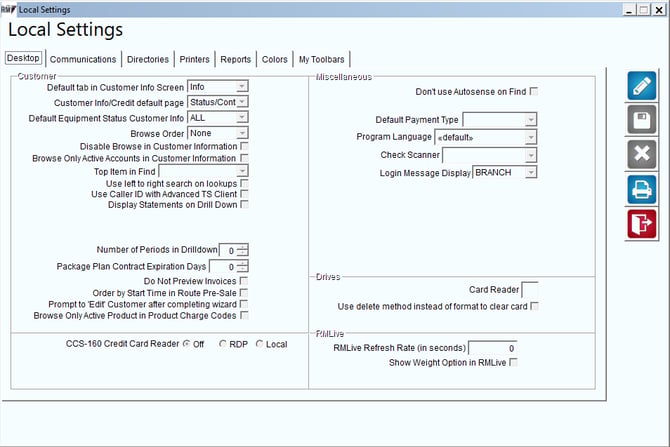Expand Default tab in Customer Info Screen dropdown
The width and height of the screenshot is (670, 447).
tap(242, 87)
